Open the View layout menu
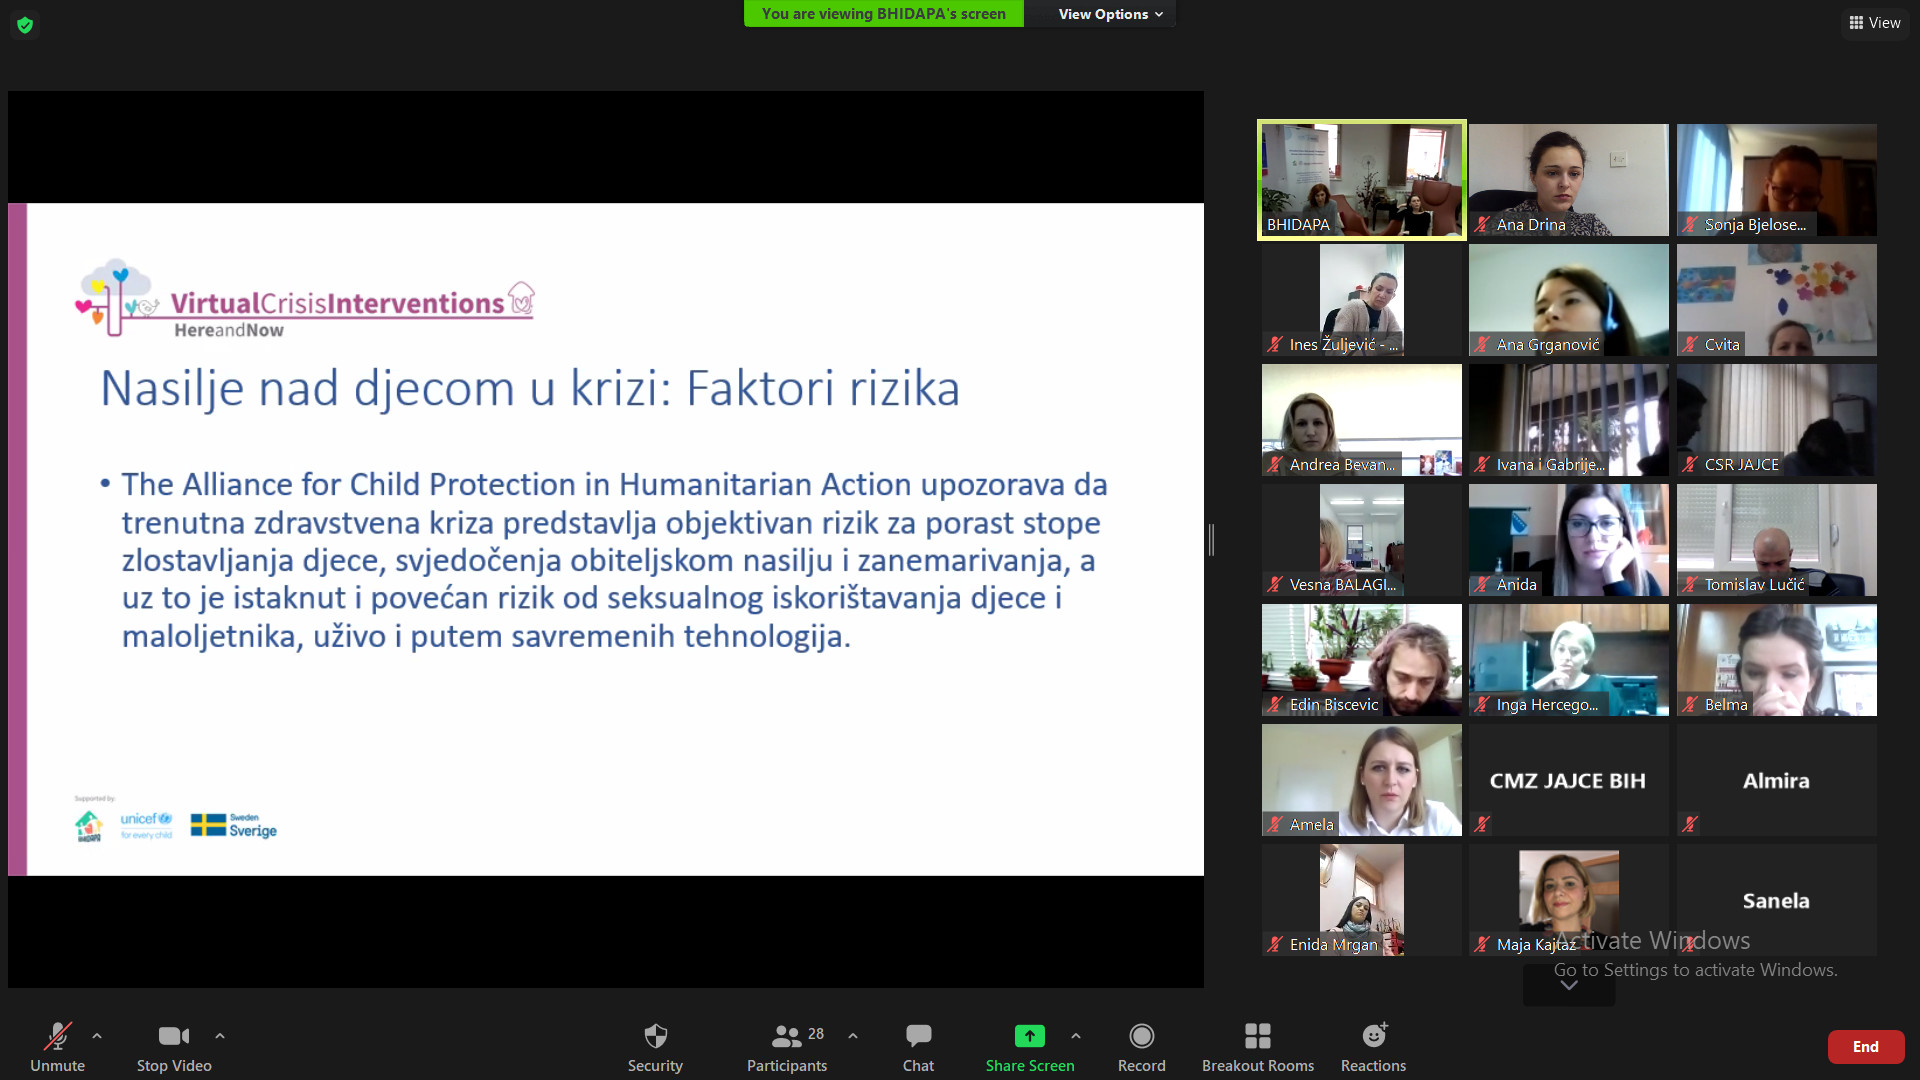This screenshot has height=1080, width=1920. [1875, 23]
